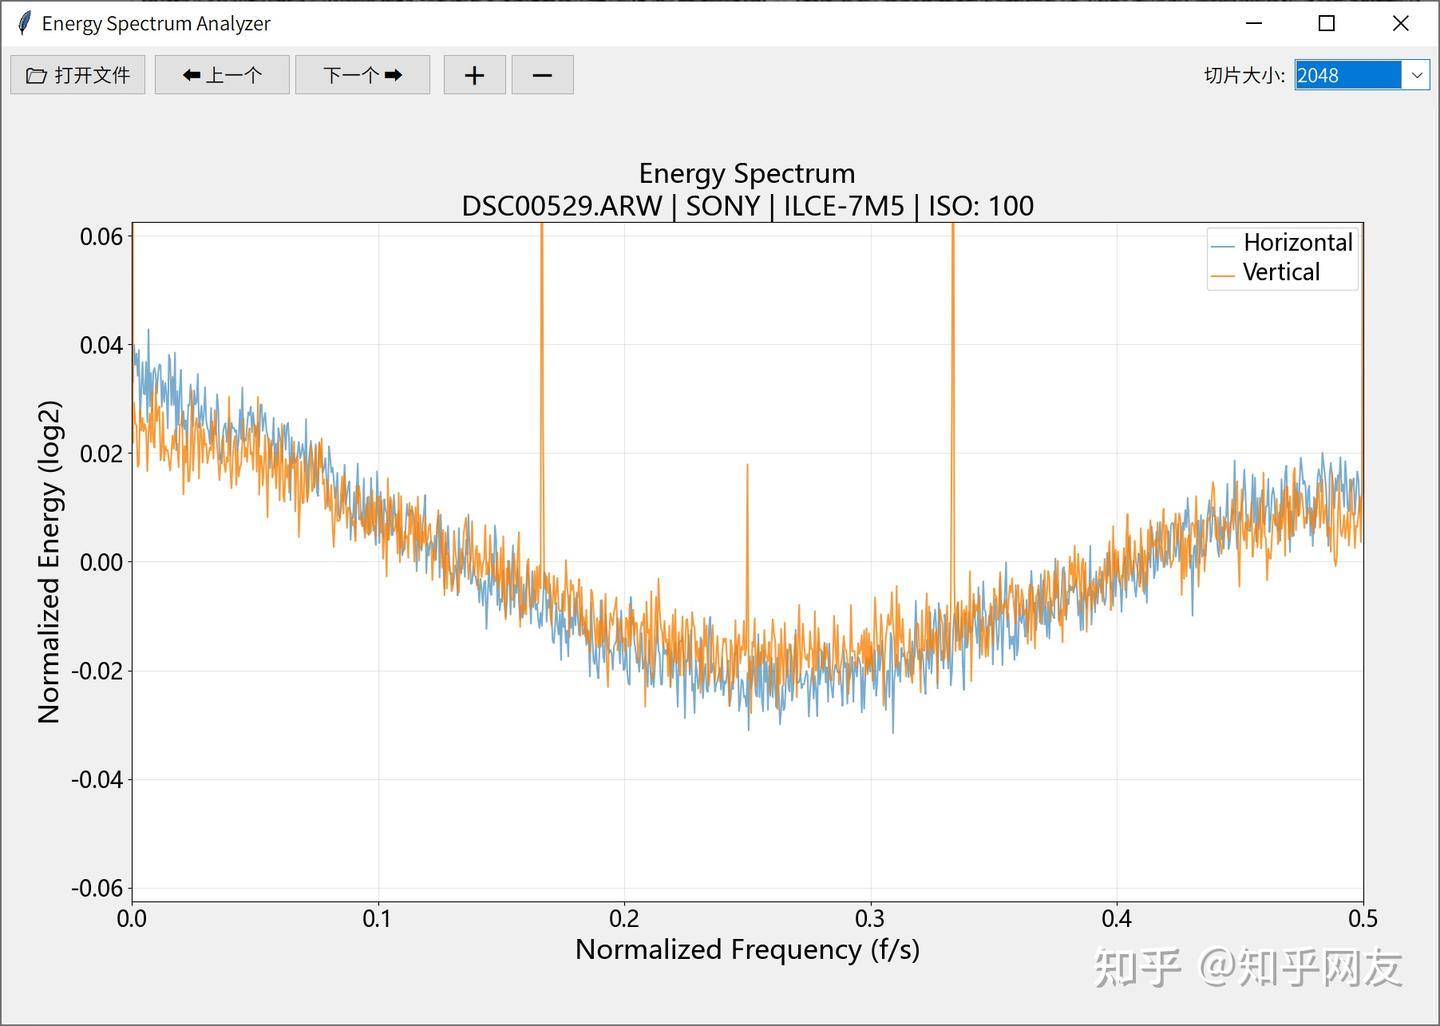1440x1026 pixels.
Task: Click the 'Energy Spectrum Analyzer' window title
Action: (x=156, y=23)
